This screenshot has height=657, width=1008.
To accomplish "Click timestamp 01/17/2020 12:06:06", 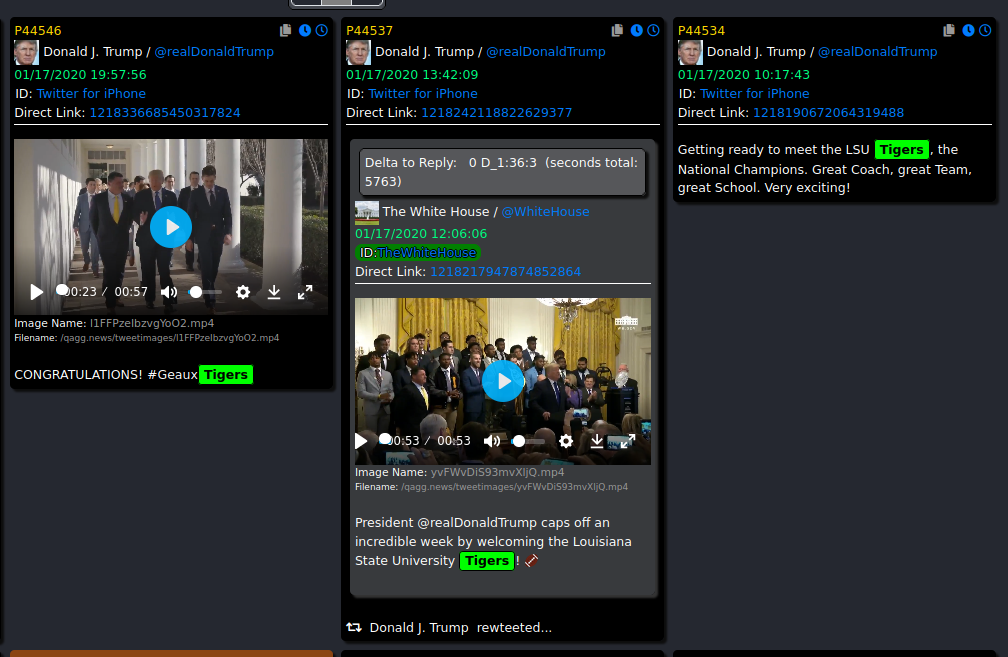I will coord(421,234).
